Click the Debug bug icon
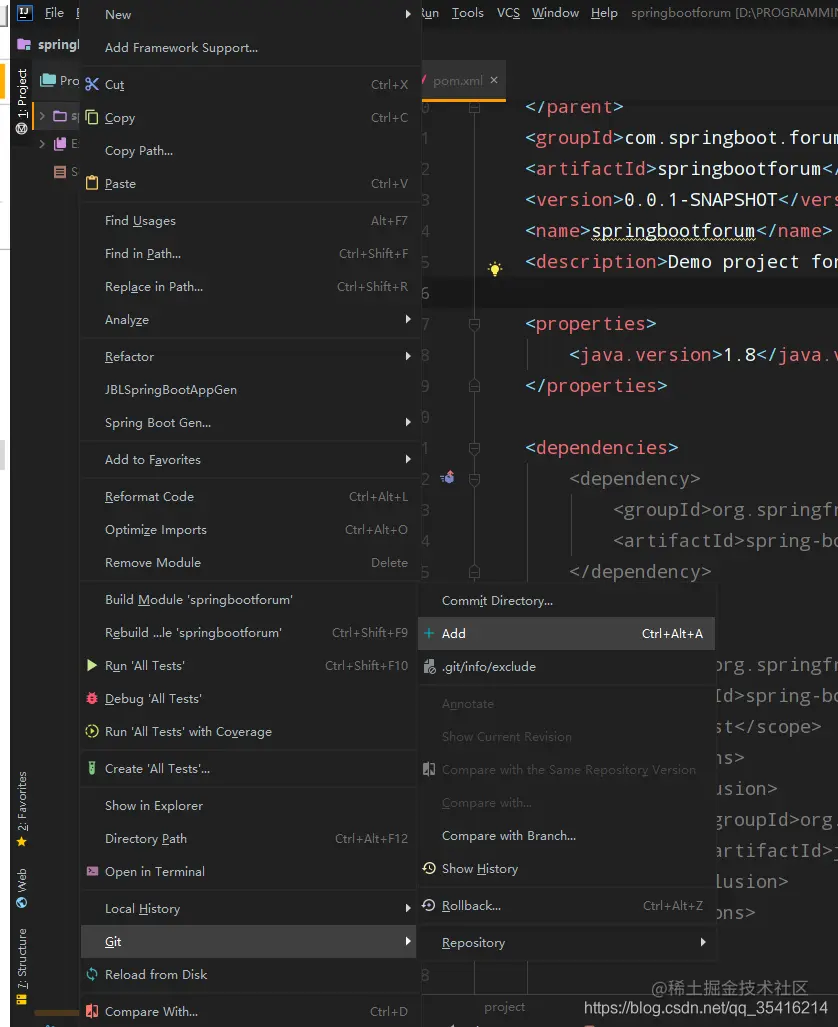Viewport: 838px width, 1027px height. 92,698
